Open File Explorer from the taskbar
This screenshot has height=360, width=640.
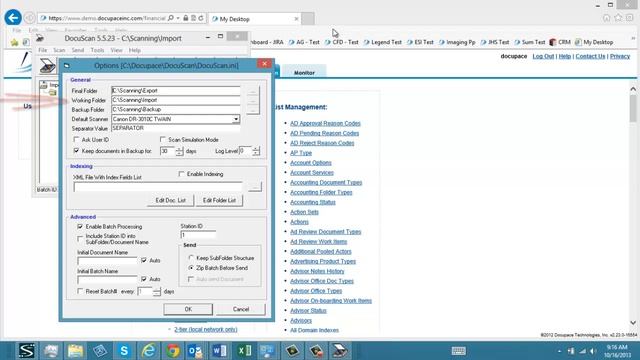(x=75, y=351)
